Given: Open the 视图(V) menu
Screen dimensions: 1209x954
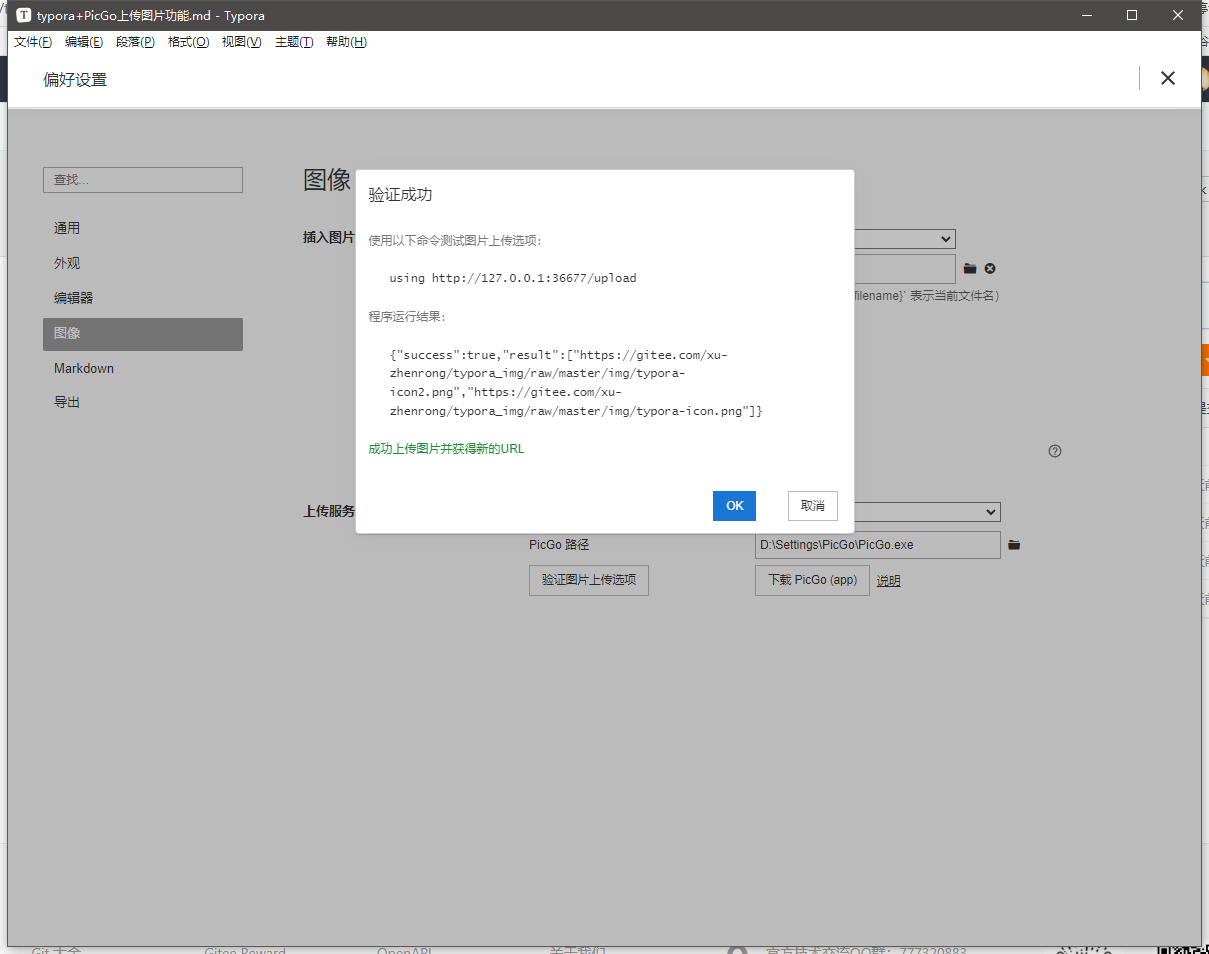Looking at the screenshot, I should tap(241, 42).
